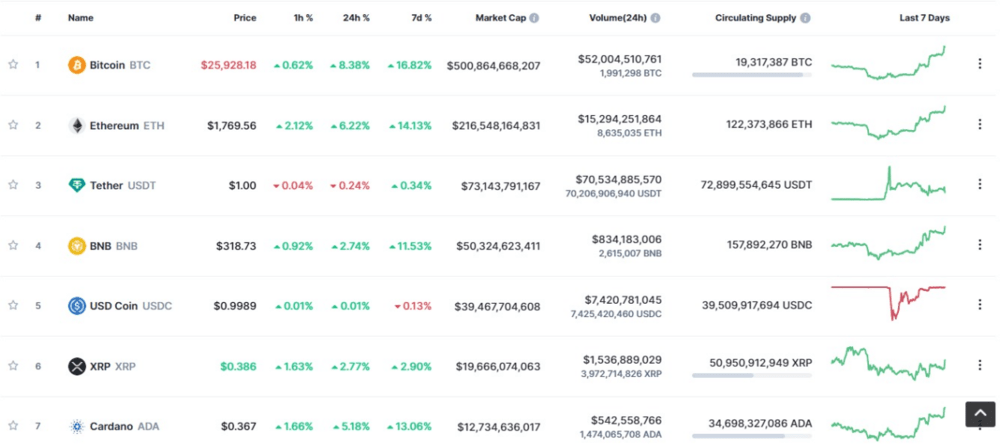Open USD Coin's red 7-day sparkline chart
1000x448 pixels.
point(888,303)
